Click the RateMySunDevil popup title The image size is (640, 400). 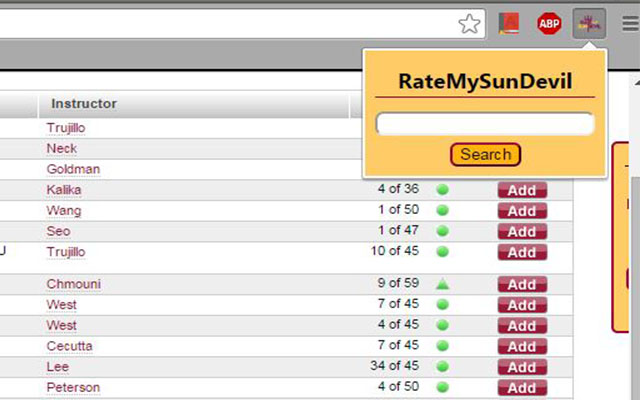point(485,81)
